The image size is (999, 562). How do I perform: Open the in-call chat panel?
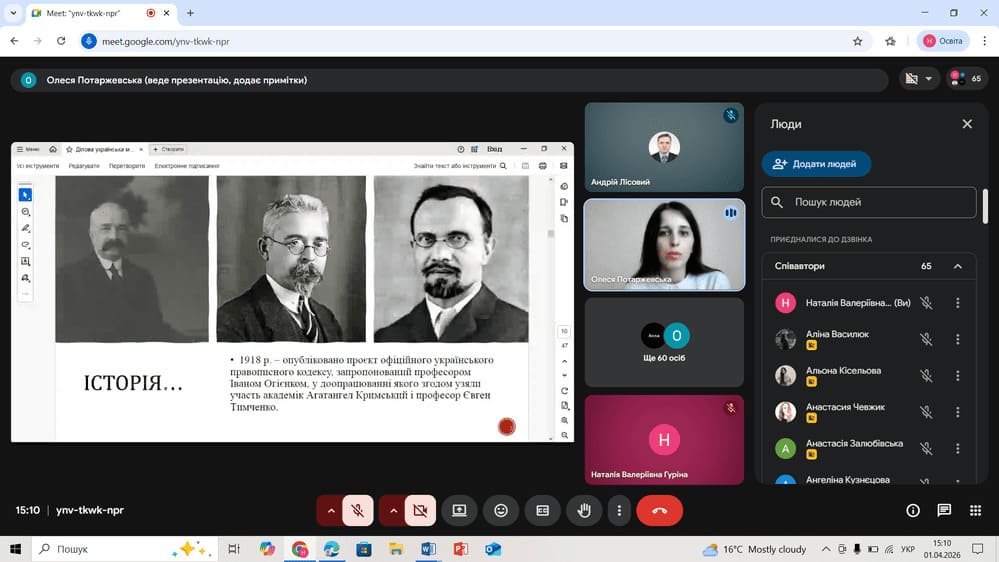pyautogui.click(x=943, y=510)
